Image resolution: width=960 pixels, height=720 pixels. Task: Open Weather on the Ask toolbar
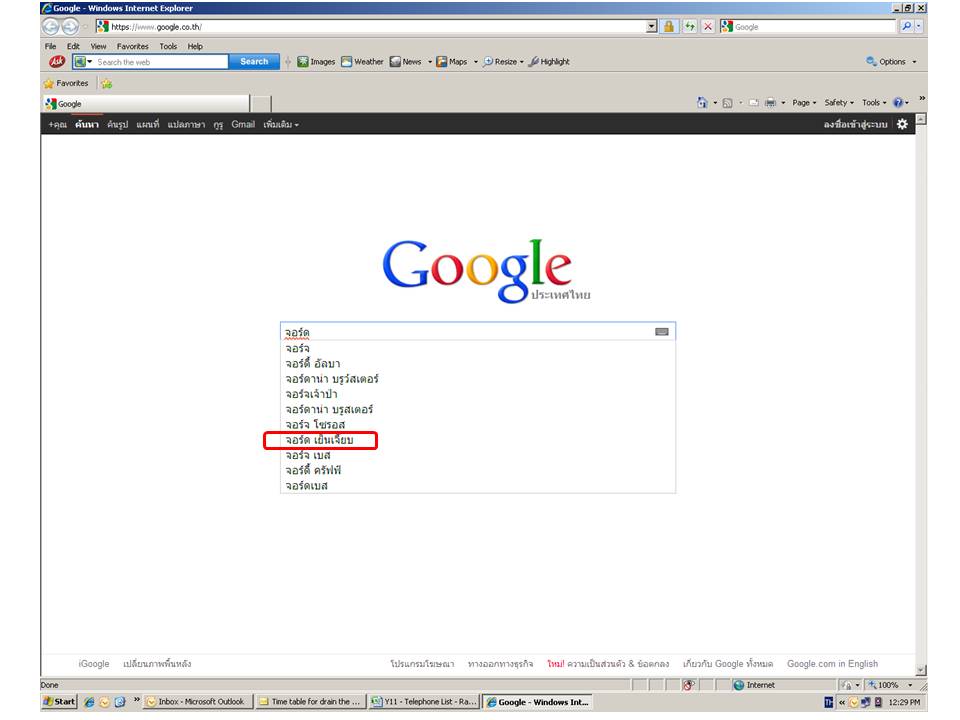(362, 62)
